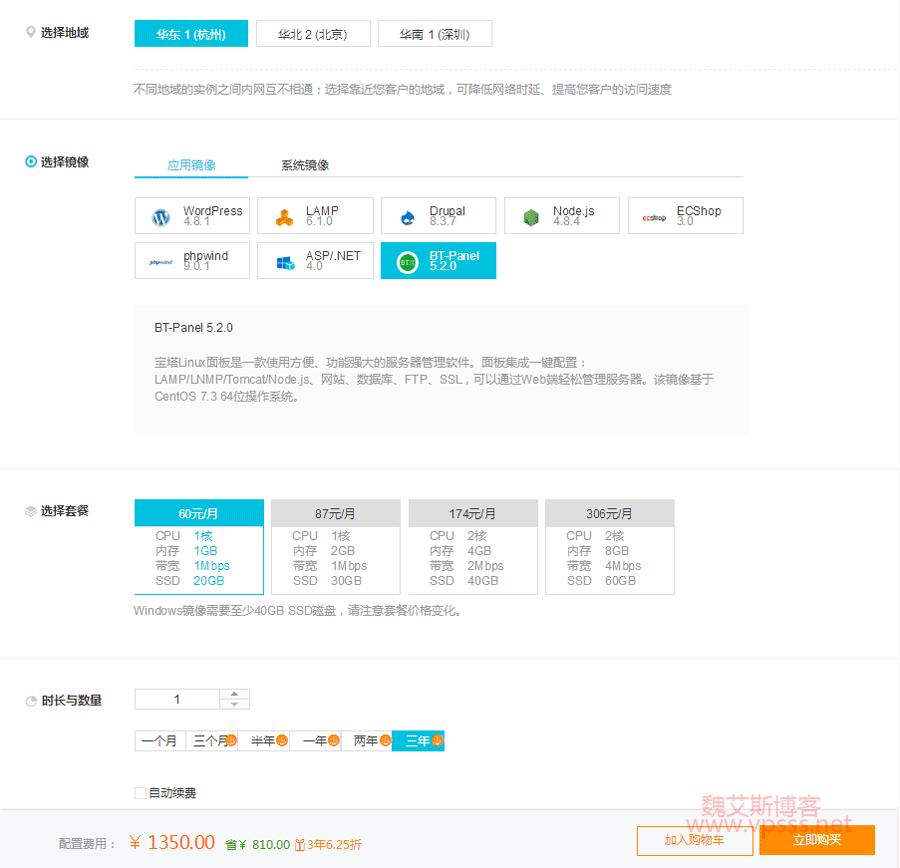Select the WordPress 4.8.1 image icon
Image resolution: width=900 pixels, height=868 pixels.
click(161, 217)
